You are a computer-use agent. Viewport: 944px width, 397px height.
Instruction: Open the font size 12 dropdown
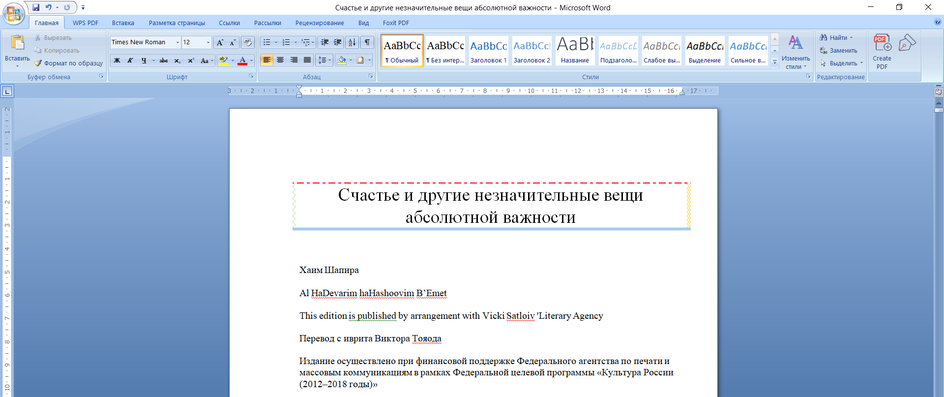point(208,42)
